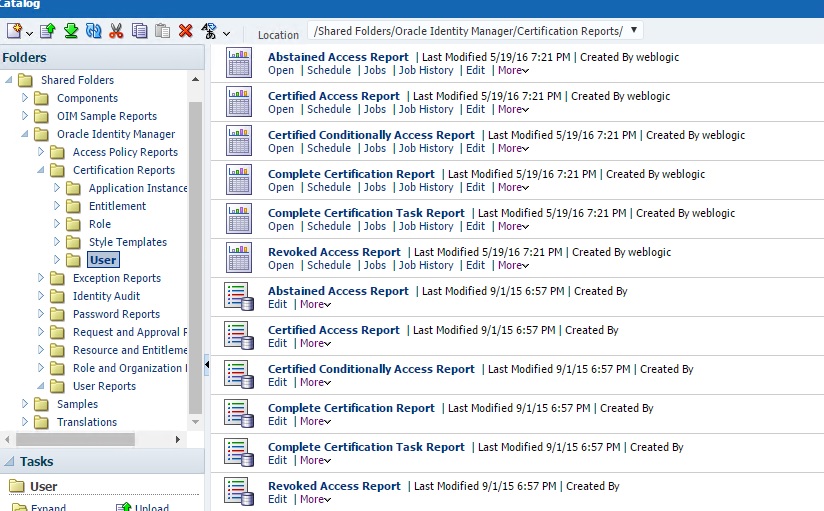Open More menu for Revoked Access Report 9/1/15
This screenshot has height=511, width=824.
coord(315,499)
